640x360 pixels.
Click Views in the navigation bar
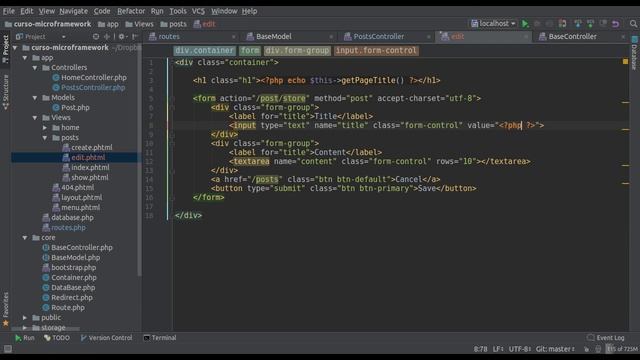[x=139, y=24]
